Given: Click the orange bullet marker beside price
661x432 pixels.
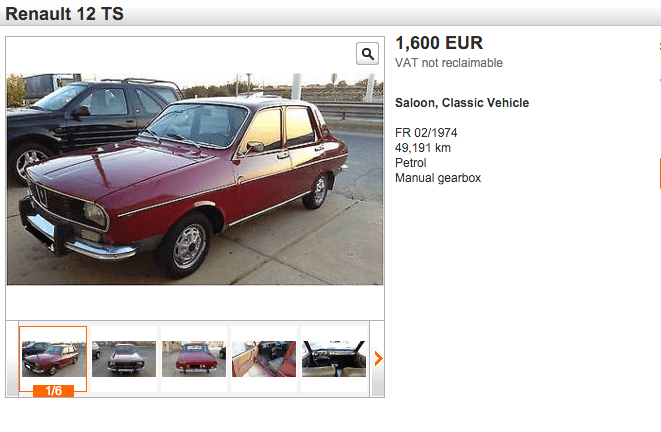Looking at the screenshot, I should point(659,46).
